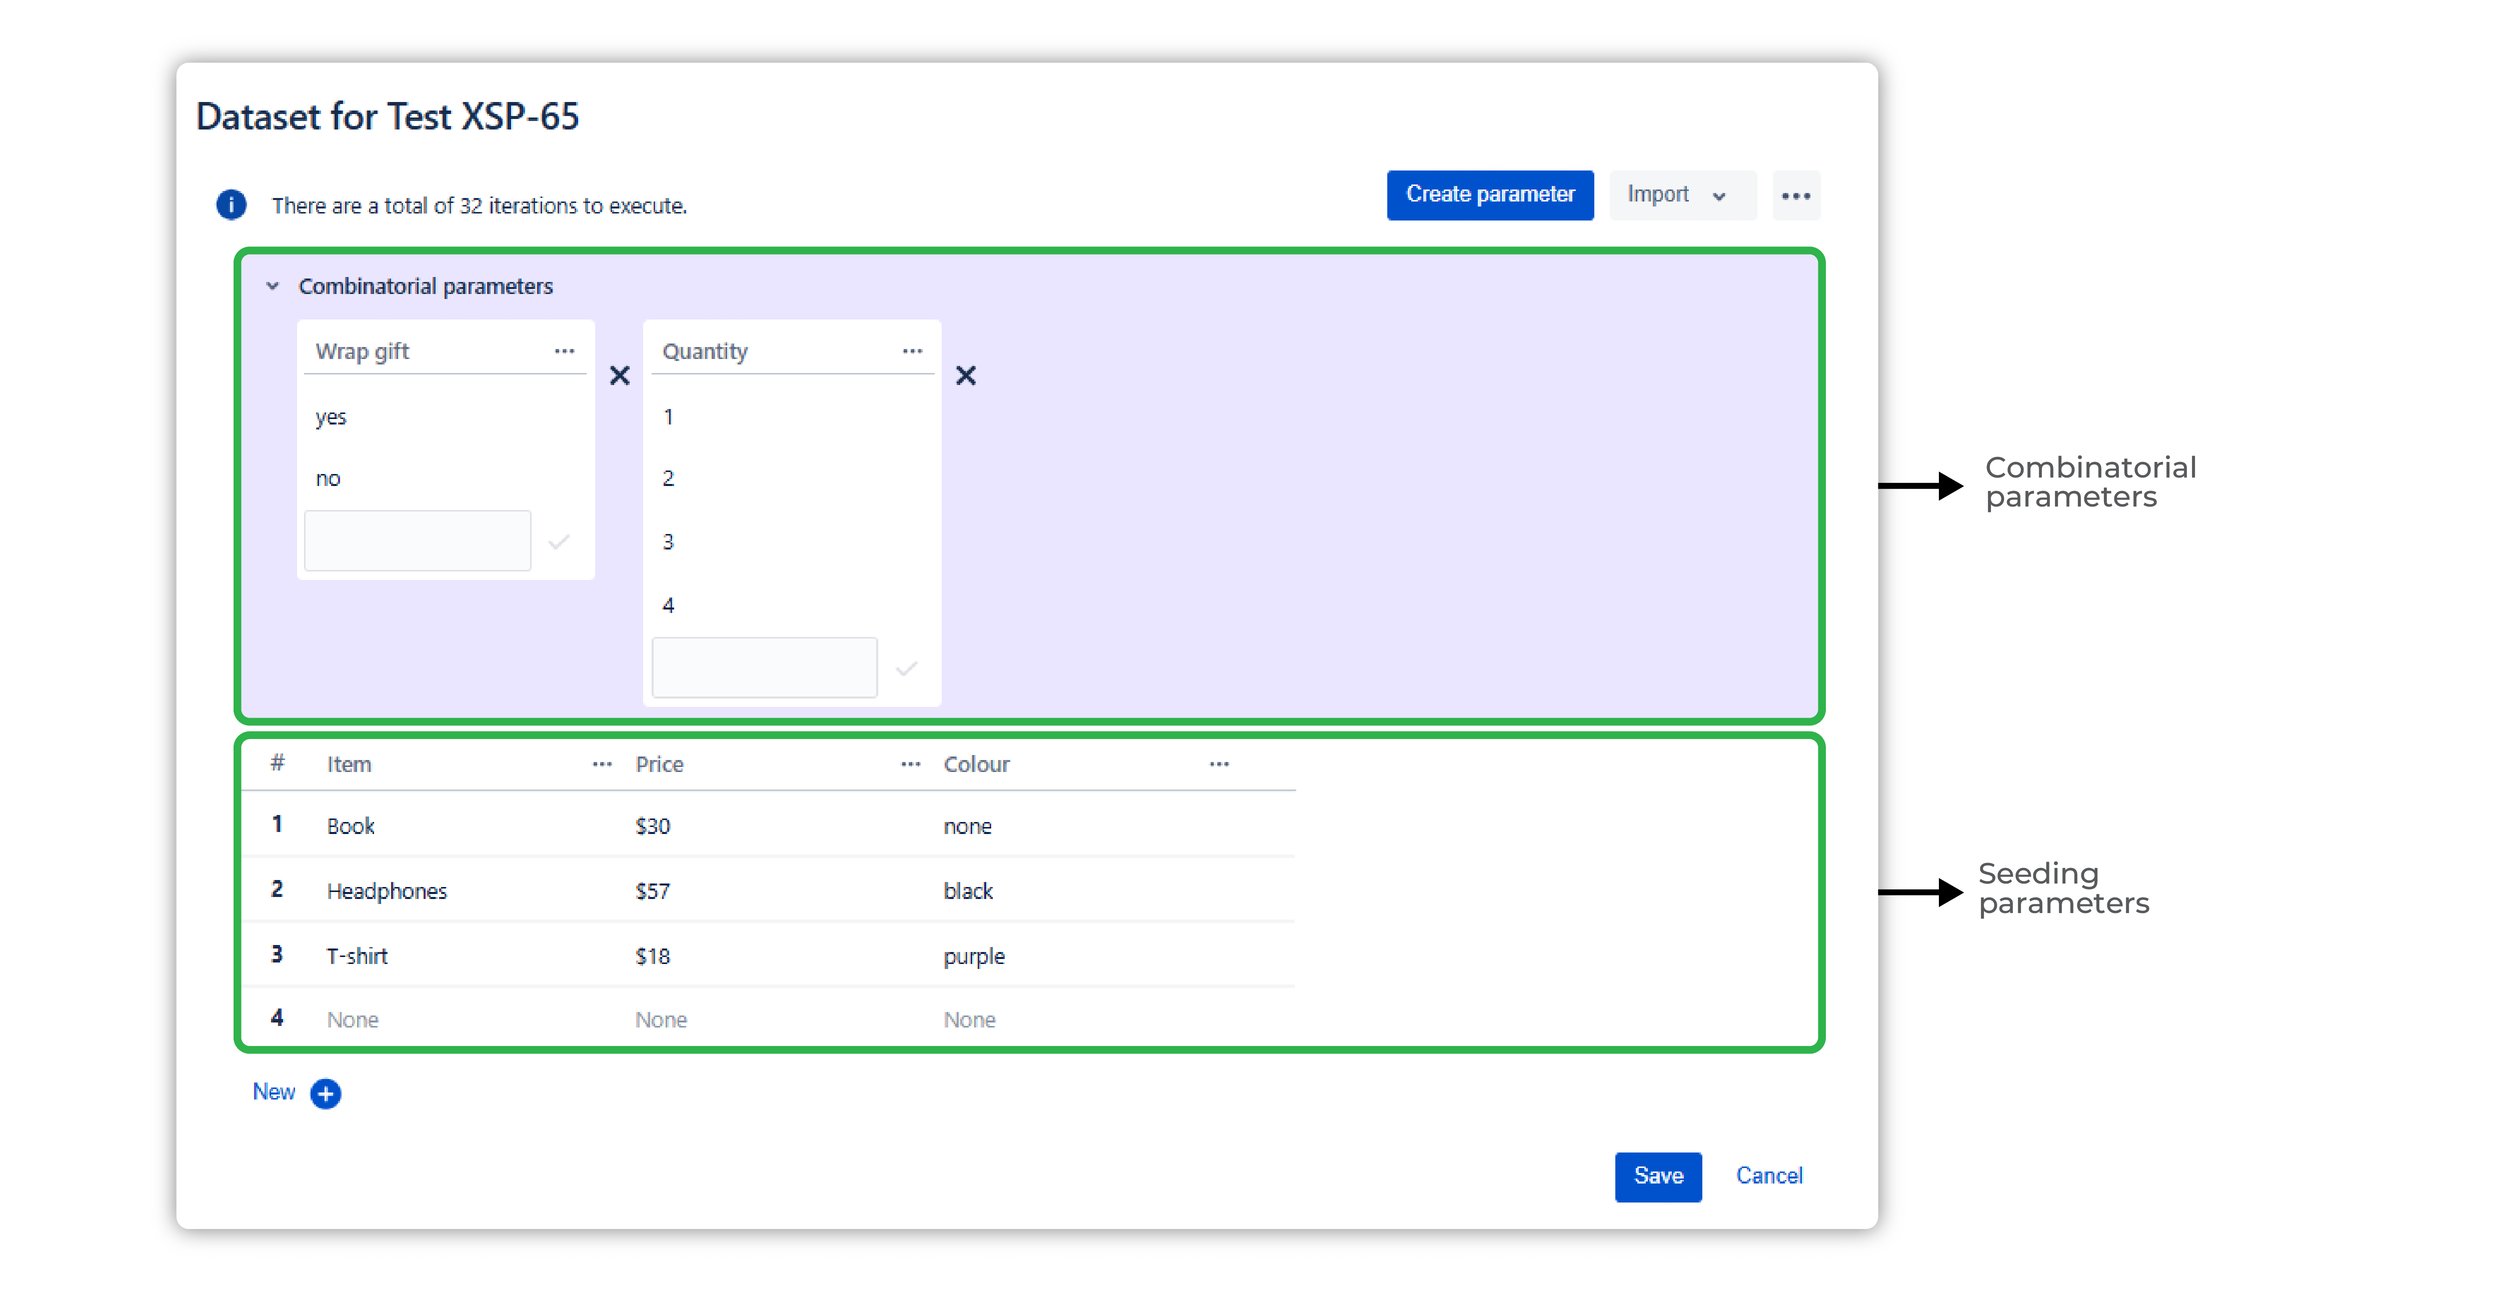Screen dimensions: 2511x1292
Task: Remove the Wrap gift parameter with the X
Action: [619, 376]
